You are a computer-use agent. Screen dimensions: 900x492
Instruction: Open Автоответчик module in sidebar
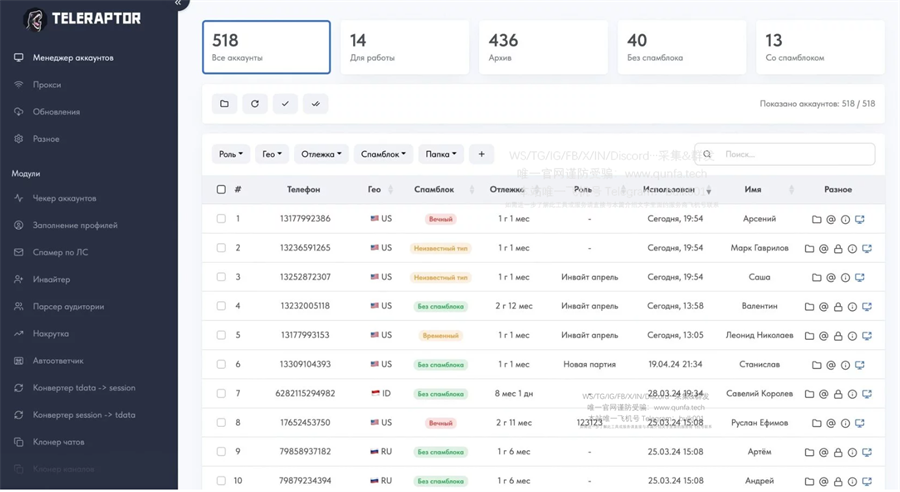[x=58, y=361]
